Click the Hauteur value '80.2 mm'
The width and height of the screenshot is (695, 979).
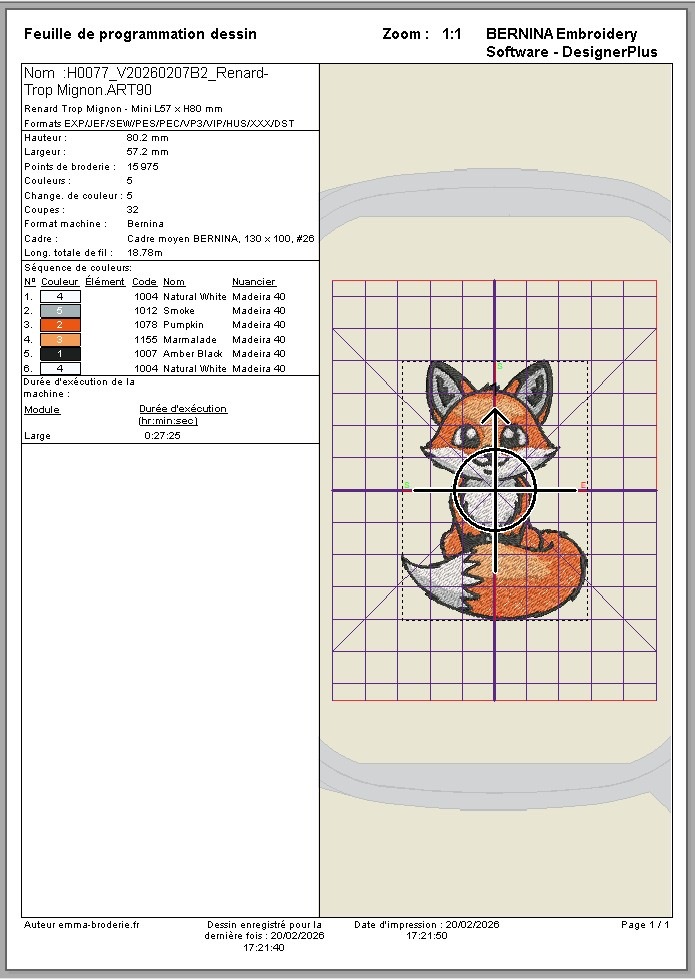(147, 137)
